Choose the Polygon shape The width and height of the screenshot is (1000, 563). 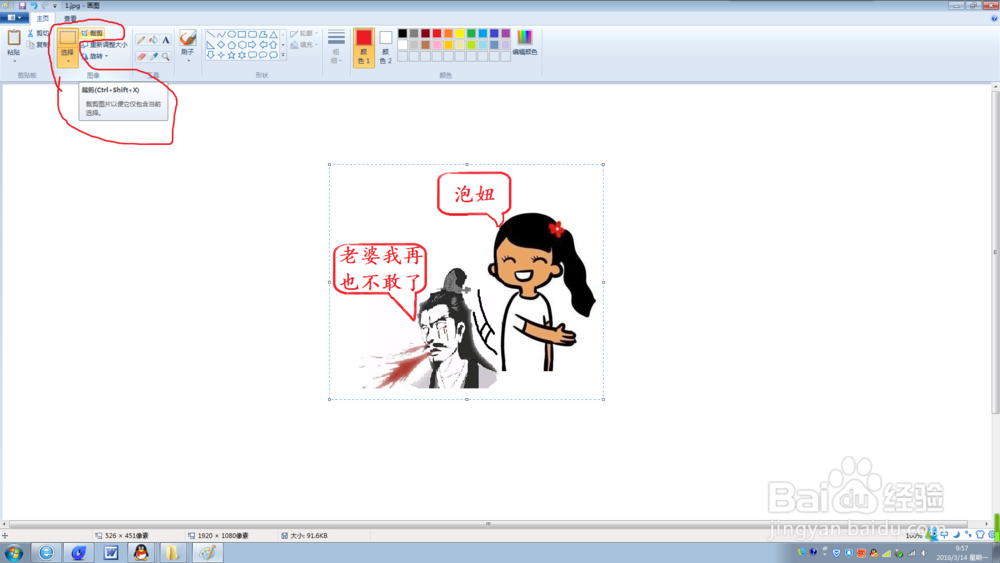[263, 34]
